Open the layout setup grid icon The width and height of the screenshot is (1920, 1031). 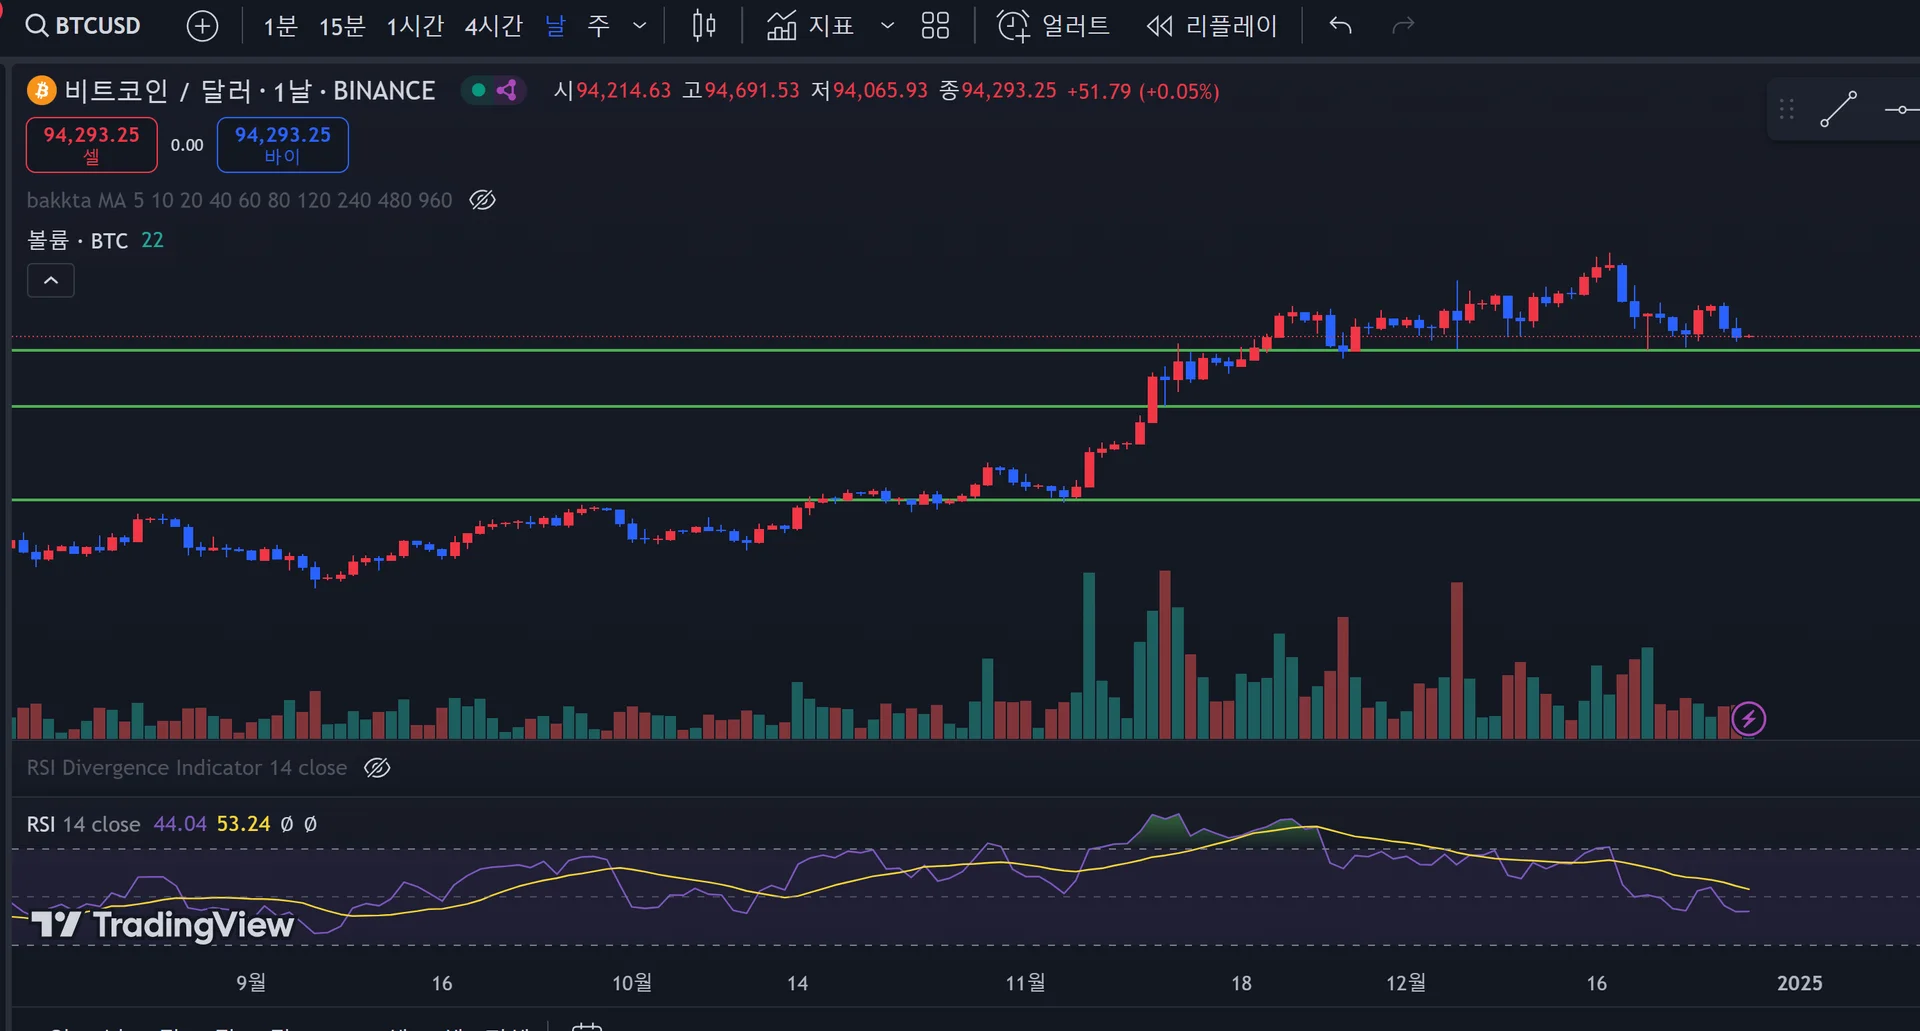935,26
